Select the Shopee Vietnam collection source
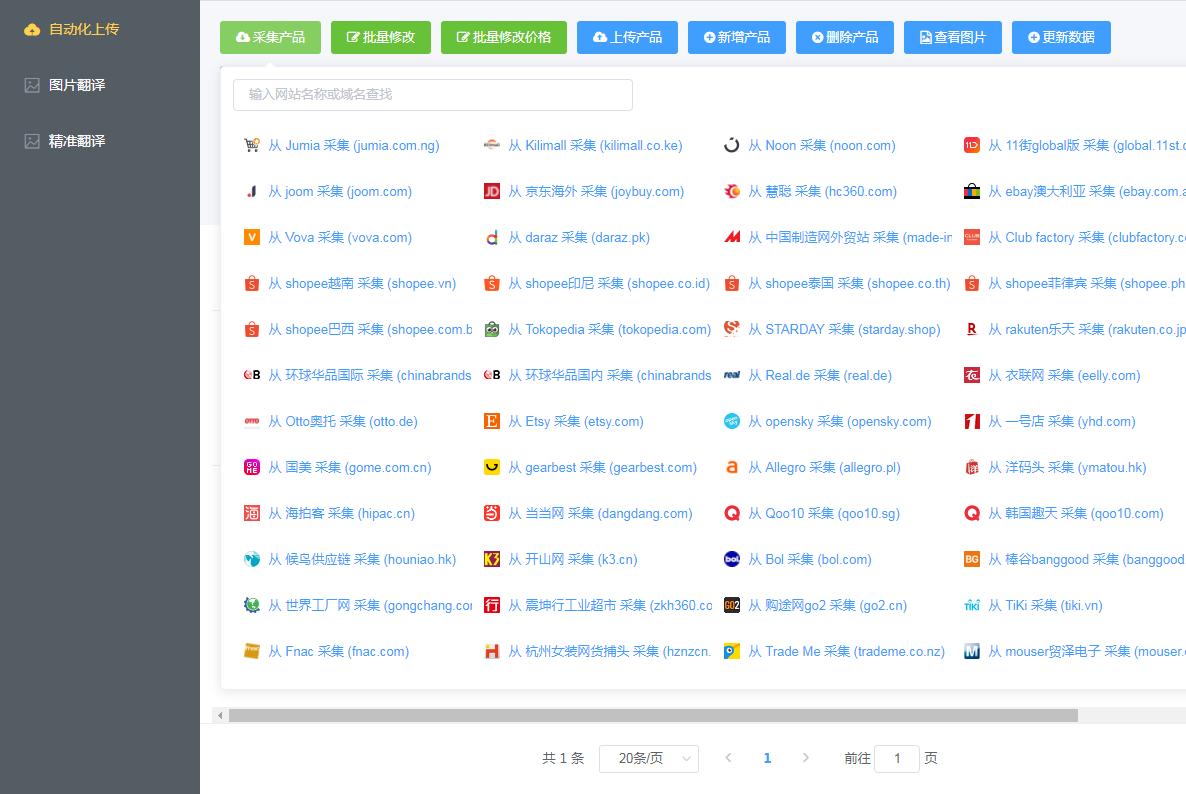1186x794 pixels. (x=362, y=283)
